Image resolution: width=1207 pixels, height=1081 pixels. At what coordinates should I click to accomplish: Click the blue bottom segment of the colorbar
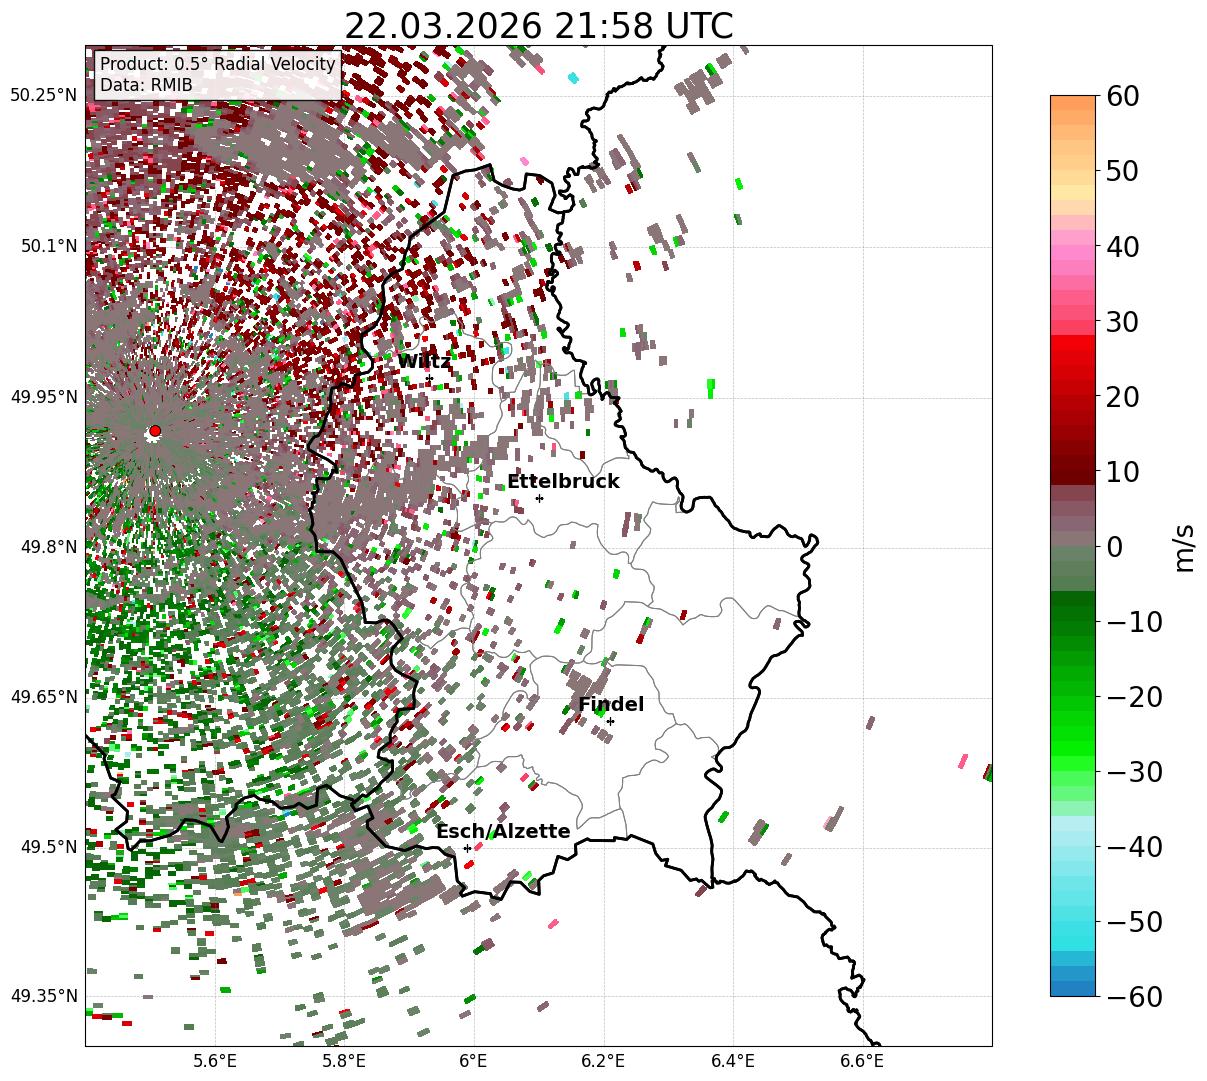click(1073, 988)
